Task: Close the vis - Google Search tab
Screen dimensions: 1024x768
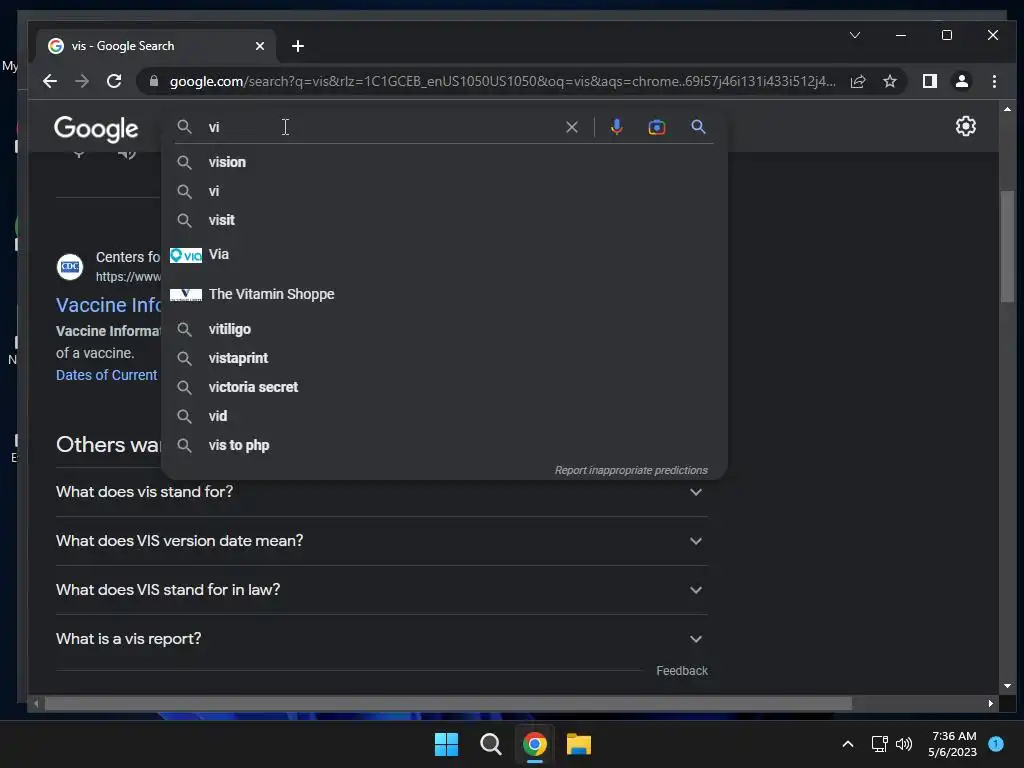Action: point(260,46)
